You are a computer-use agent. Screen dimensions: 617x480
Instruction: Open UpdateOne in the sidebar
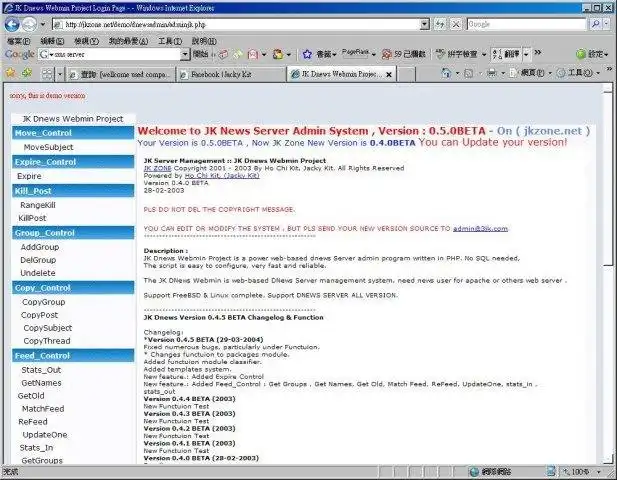(45, 435)
